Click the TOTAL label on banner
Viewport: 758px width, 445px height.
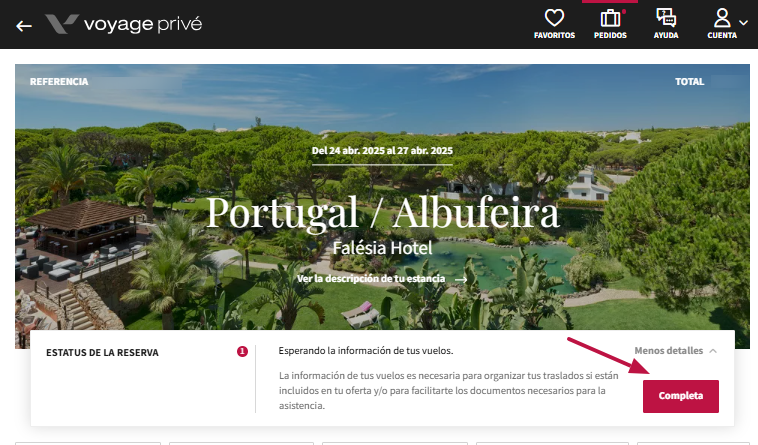tap(689, 82)
